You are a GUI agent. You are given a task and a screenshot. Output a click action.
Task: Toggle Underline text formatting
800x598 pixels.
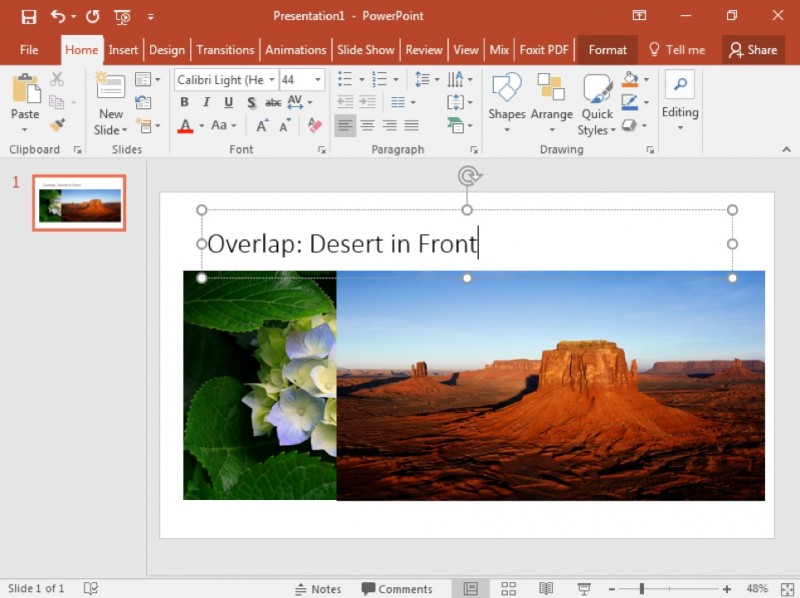(228, 102)
